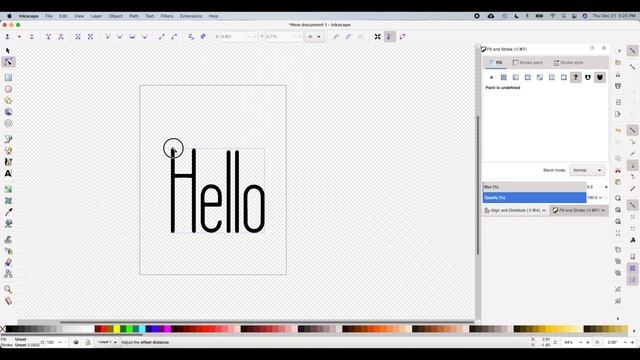Image resolution: width=640 pixels, height=360 pixels.
Task: Select the Ellipse tool
Action: click(8, 89)
